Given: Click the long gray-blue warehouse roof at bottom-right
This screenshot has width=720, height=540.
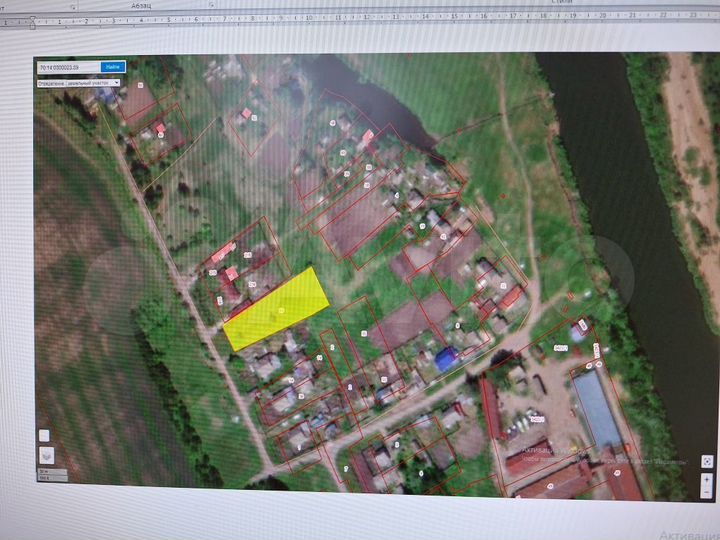Looking at the screenshot, I should click(596, 412).
